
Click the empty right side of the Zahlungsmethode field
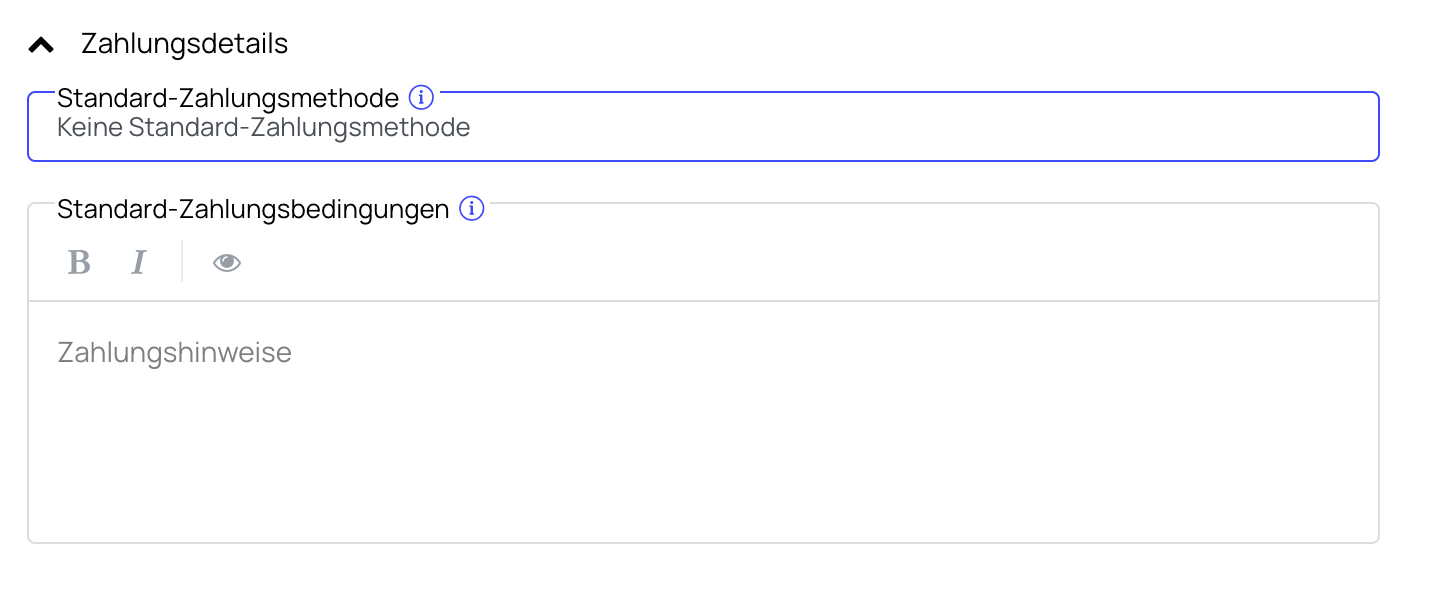[x=925, y=128]
